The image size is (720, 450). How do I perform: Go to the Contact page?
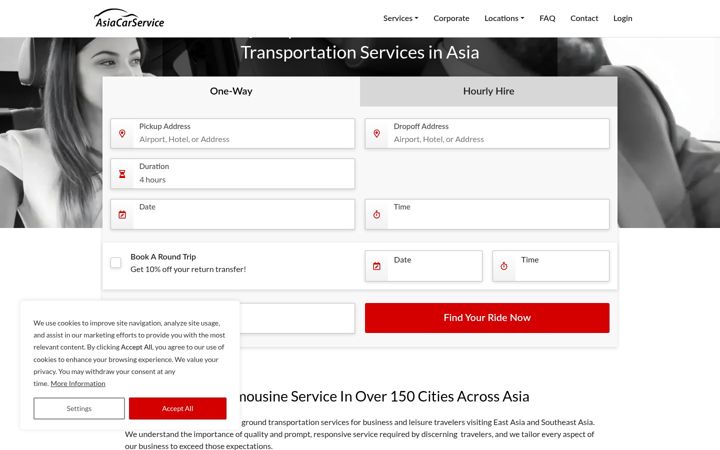click(584, 18)
